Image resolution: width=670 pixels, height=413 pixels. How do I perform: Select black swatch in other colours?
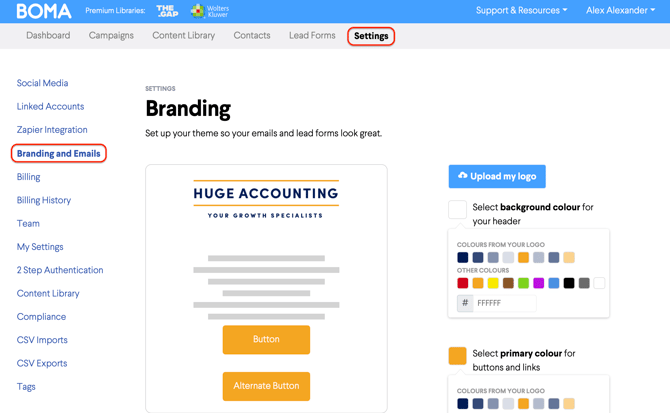pyautogui.click(x=569, y=284)
